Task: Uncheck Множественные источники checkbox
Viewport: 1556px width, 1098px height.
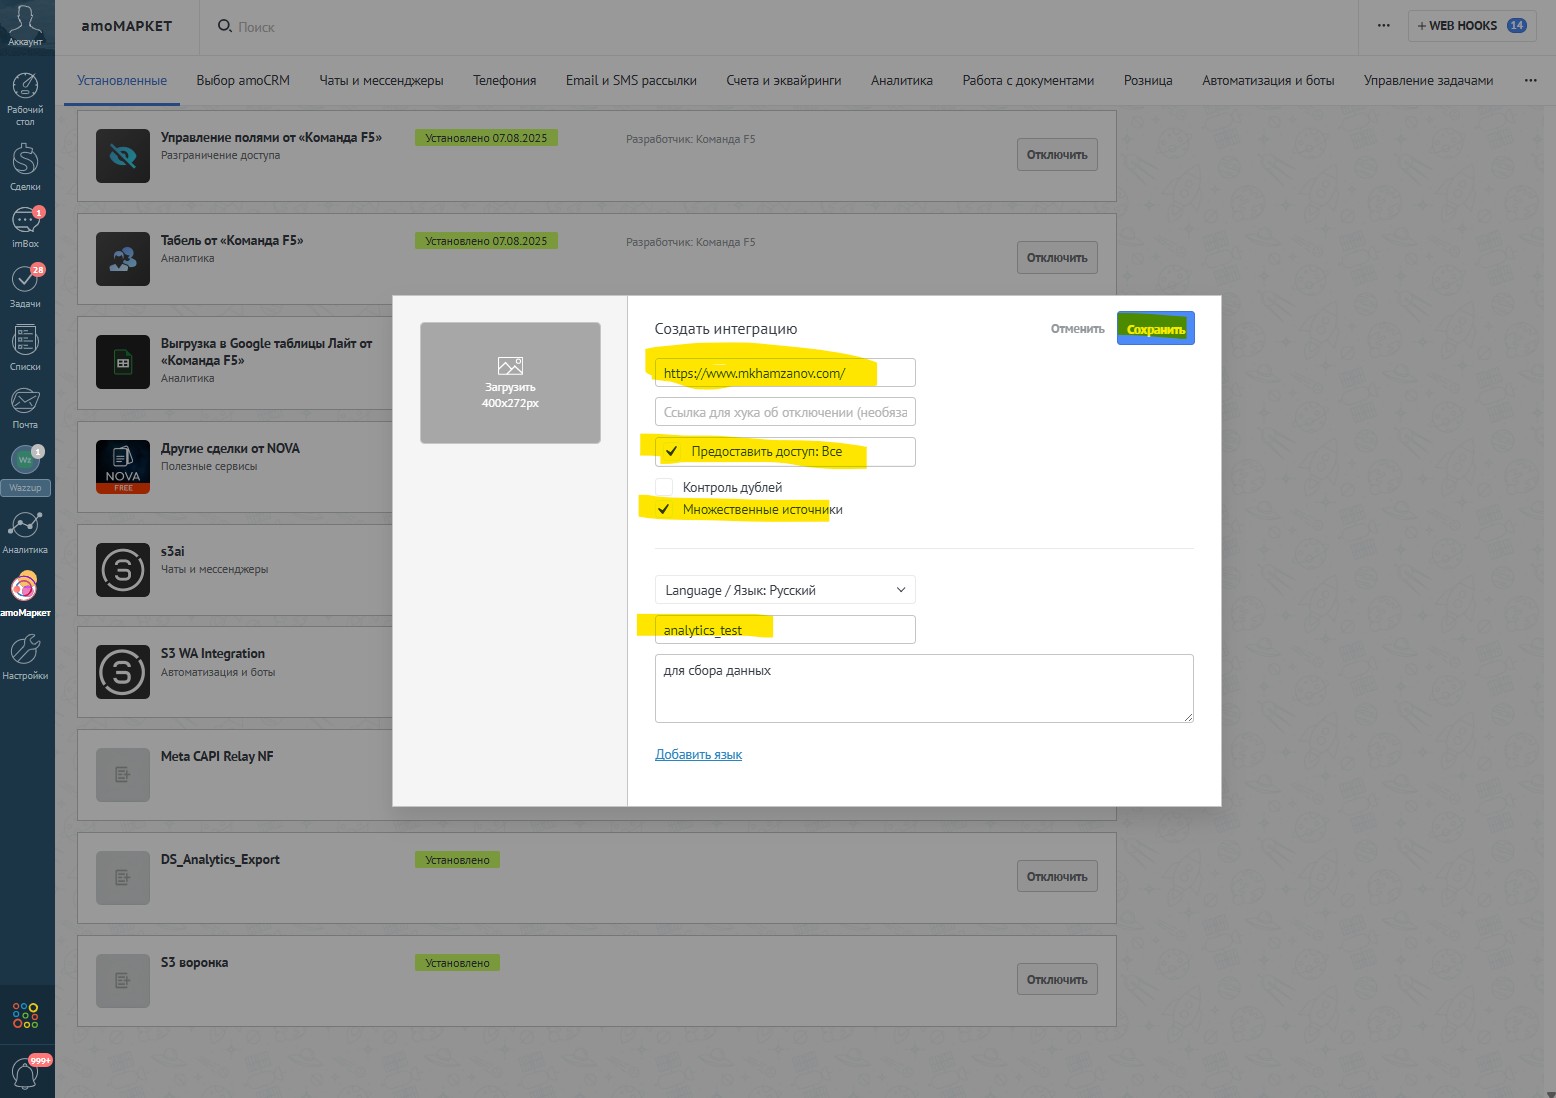Action: [664, 509]
